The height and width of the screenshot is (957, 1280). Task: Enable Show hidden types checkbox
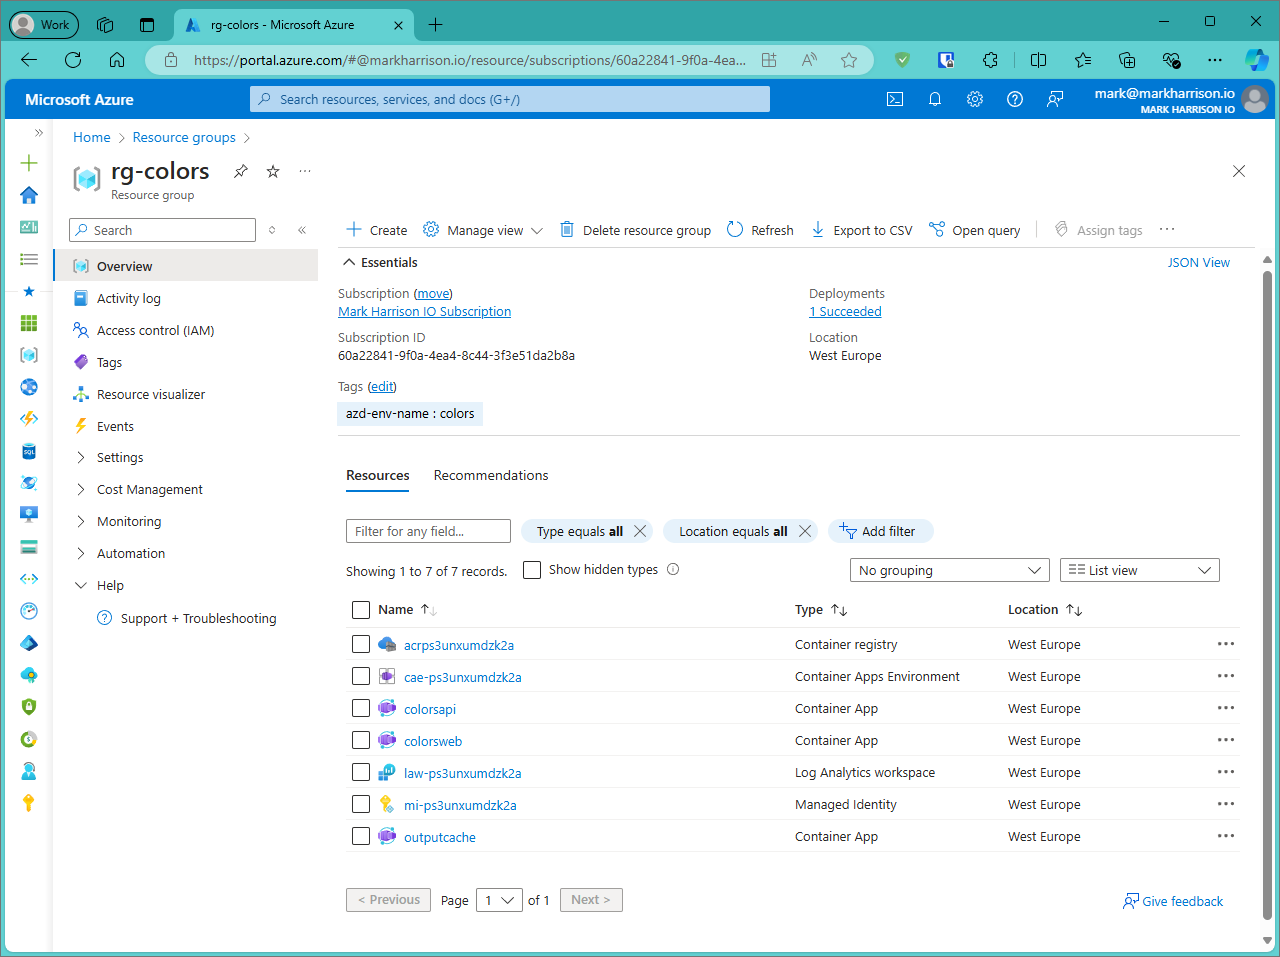(x=532, y=570)
